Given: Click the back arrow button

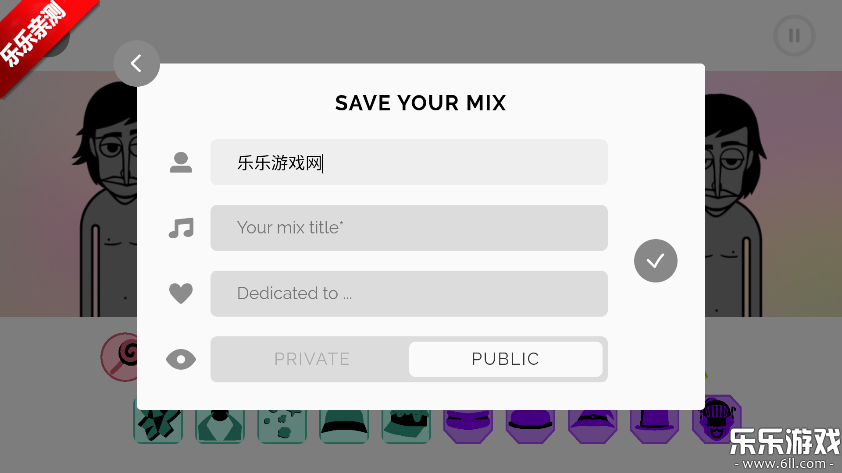Looking at the screenshot, I should tap(137, 64).
